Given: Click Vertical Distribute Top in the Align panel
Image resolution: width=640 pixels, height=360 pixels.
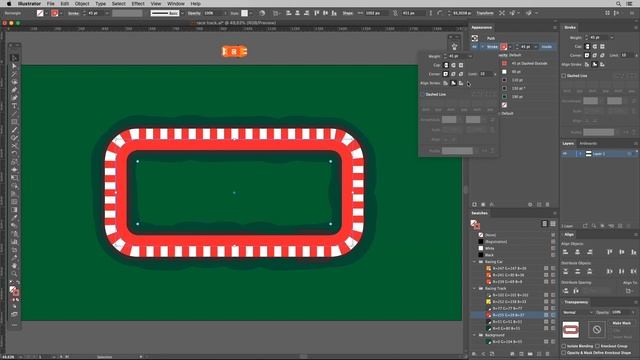Looking at the screenshot, I should (566, 271).
